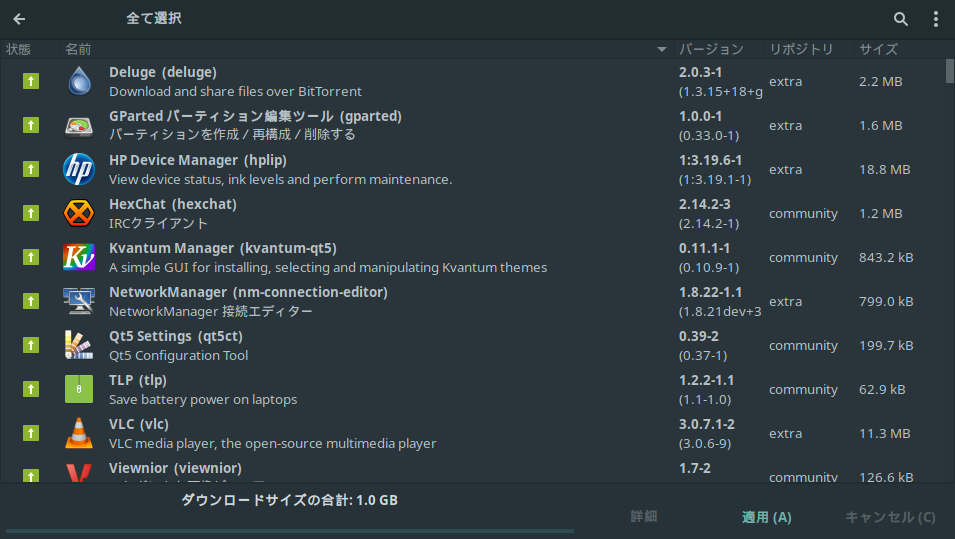Toggle the upgrade status for qt5ct
The width and height of the screenshot is (955, 539).
[x=31, y=345]
